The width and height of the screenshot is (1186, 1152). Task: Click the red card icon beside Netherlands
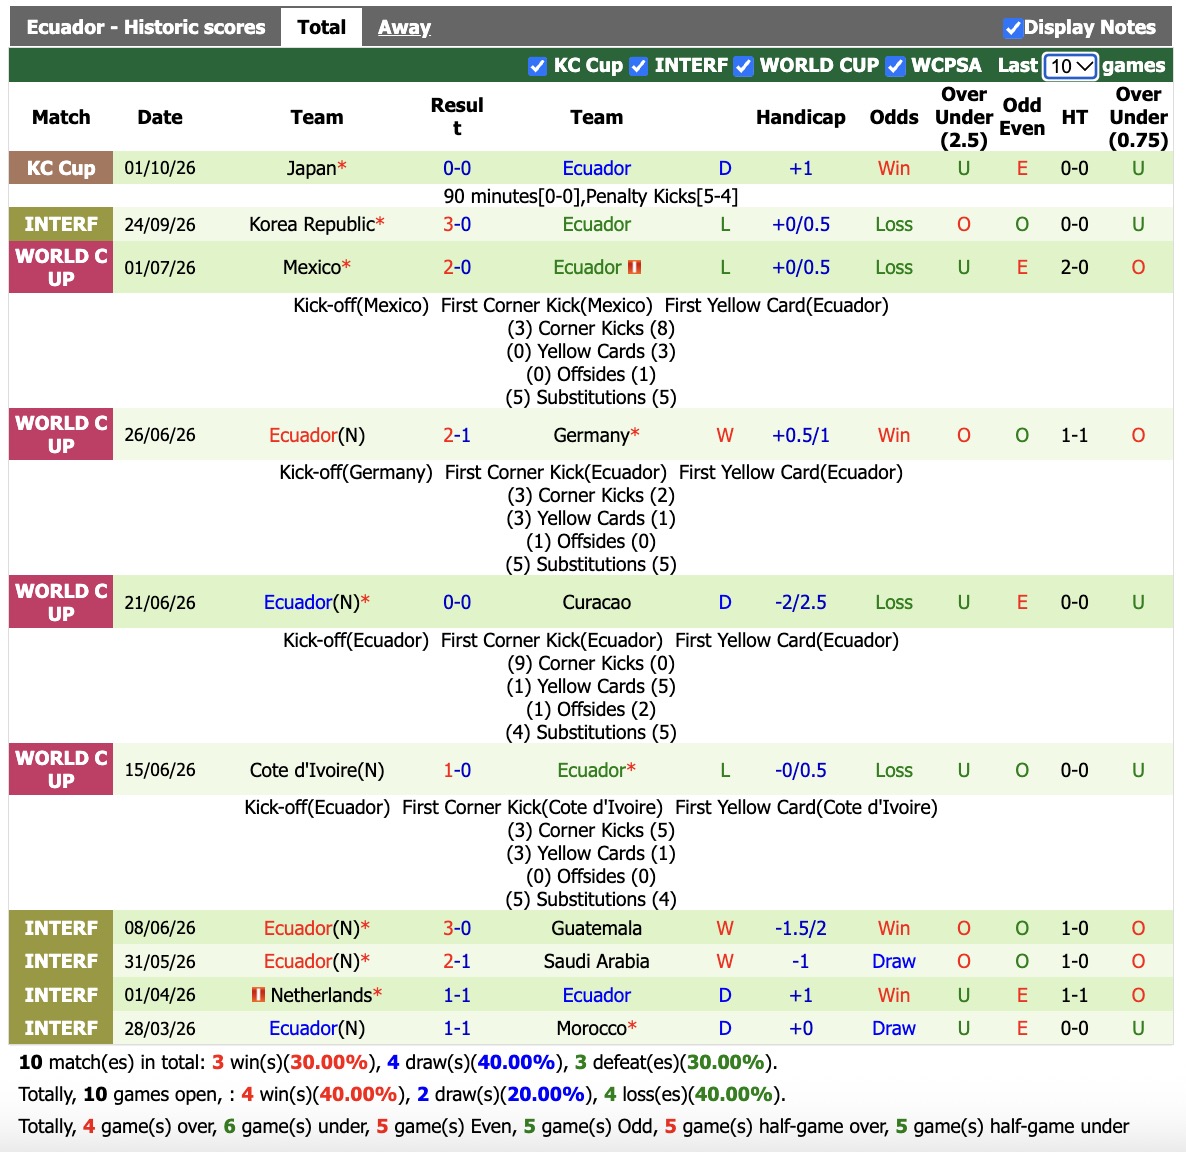tap(259, 995)
